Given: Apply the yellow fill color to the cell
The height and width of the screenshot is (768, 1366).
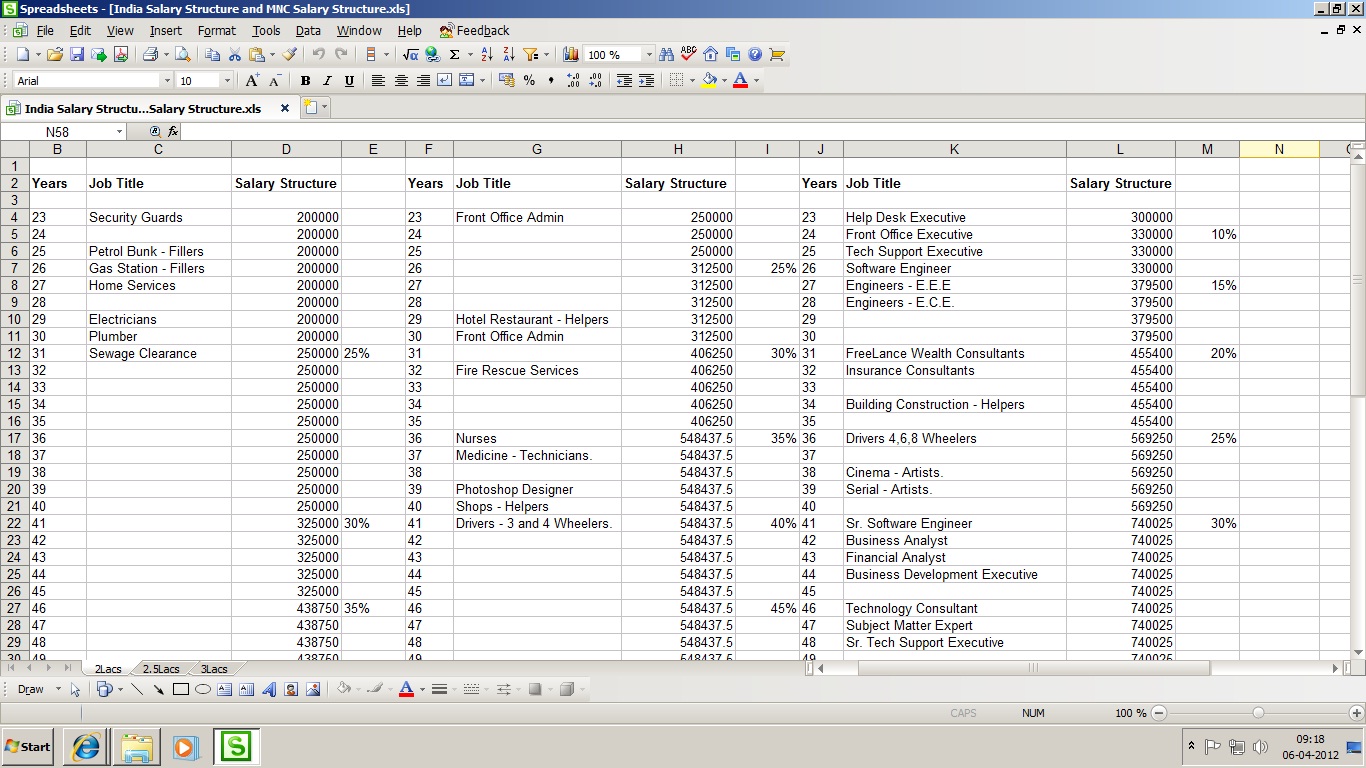Looking at the screenshot, I should pyautogui.click(x=710, y=81).
